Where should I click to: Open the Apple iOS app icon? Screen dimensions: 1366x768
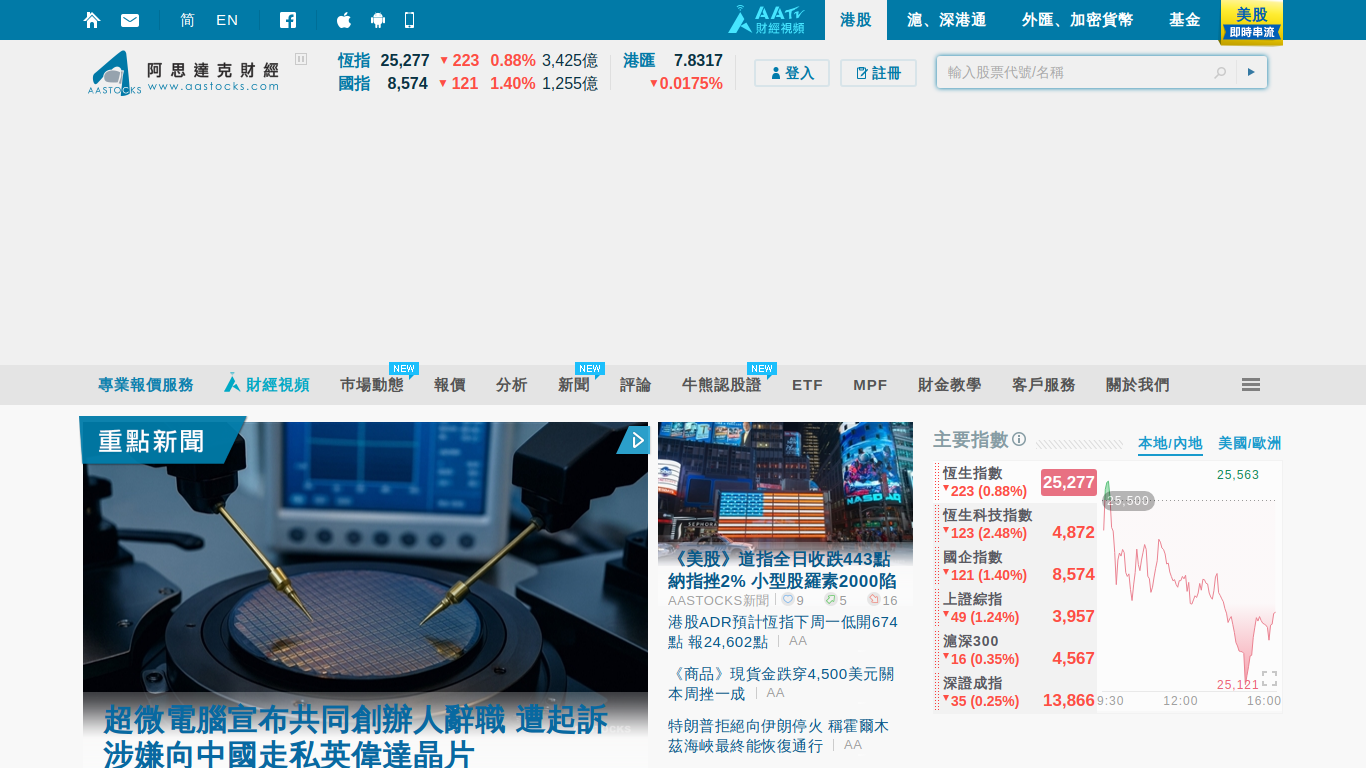(344, 20)
